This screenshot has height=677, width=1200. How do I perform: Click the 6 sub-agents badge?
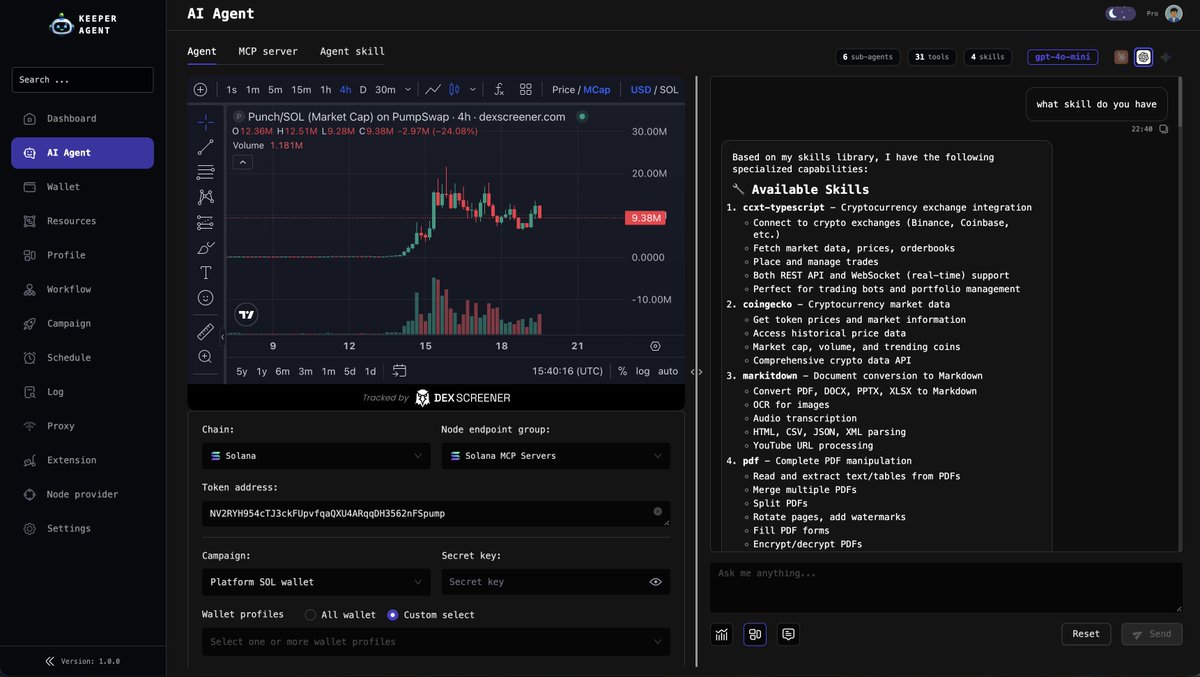pyautogui.click(x=868, y=57)
